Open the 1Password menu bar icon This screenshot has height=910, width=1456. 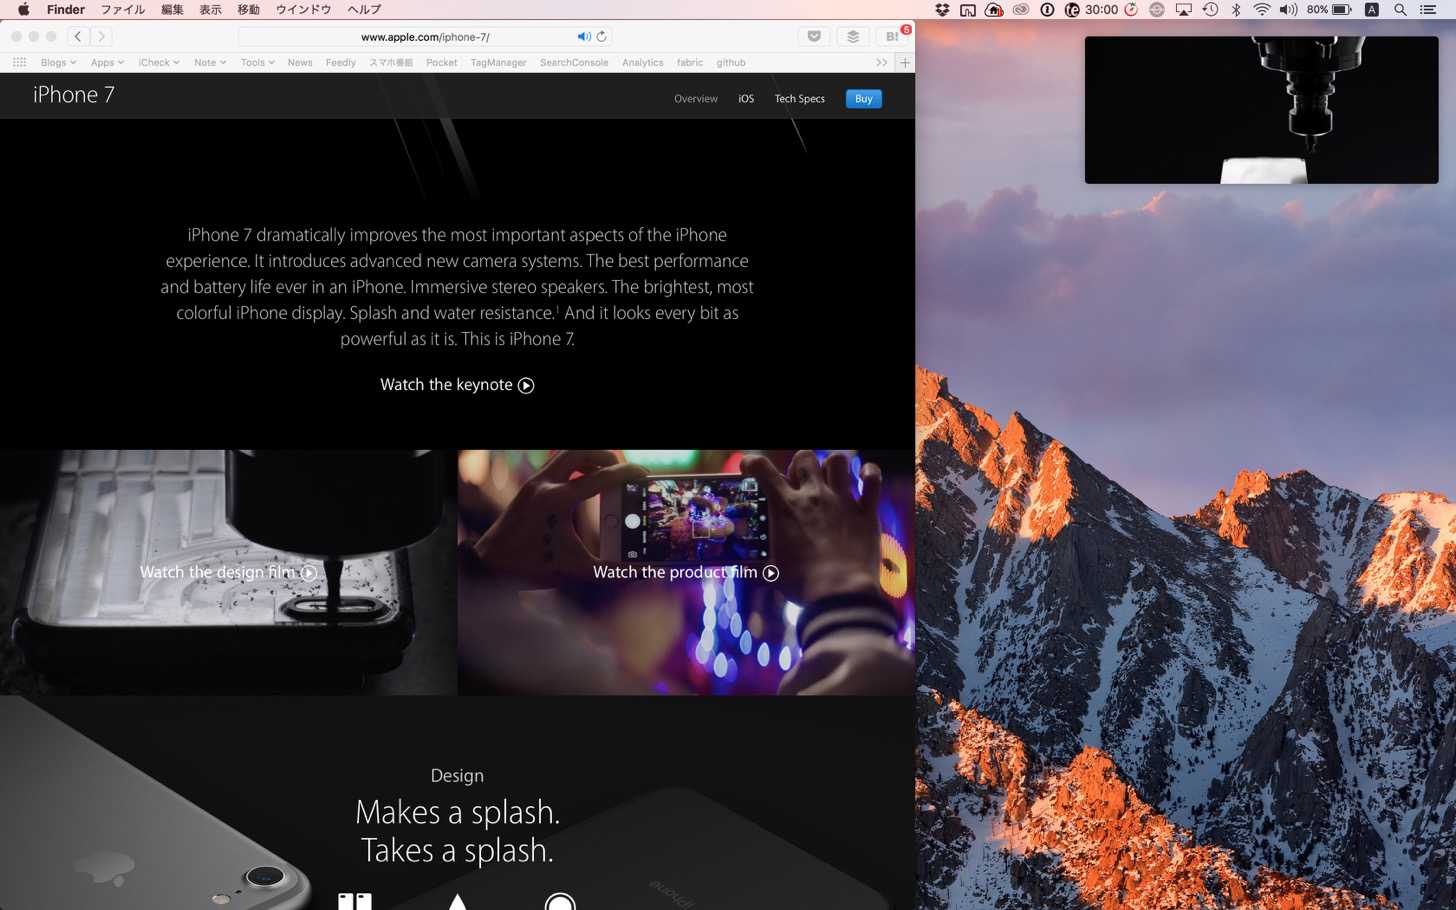1047,10
